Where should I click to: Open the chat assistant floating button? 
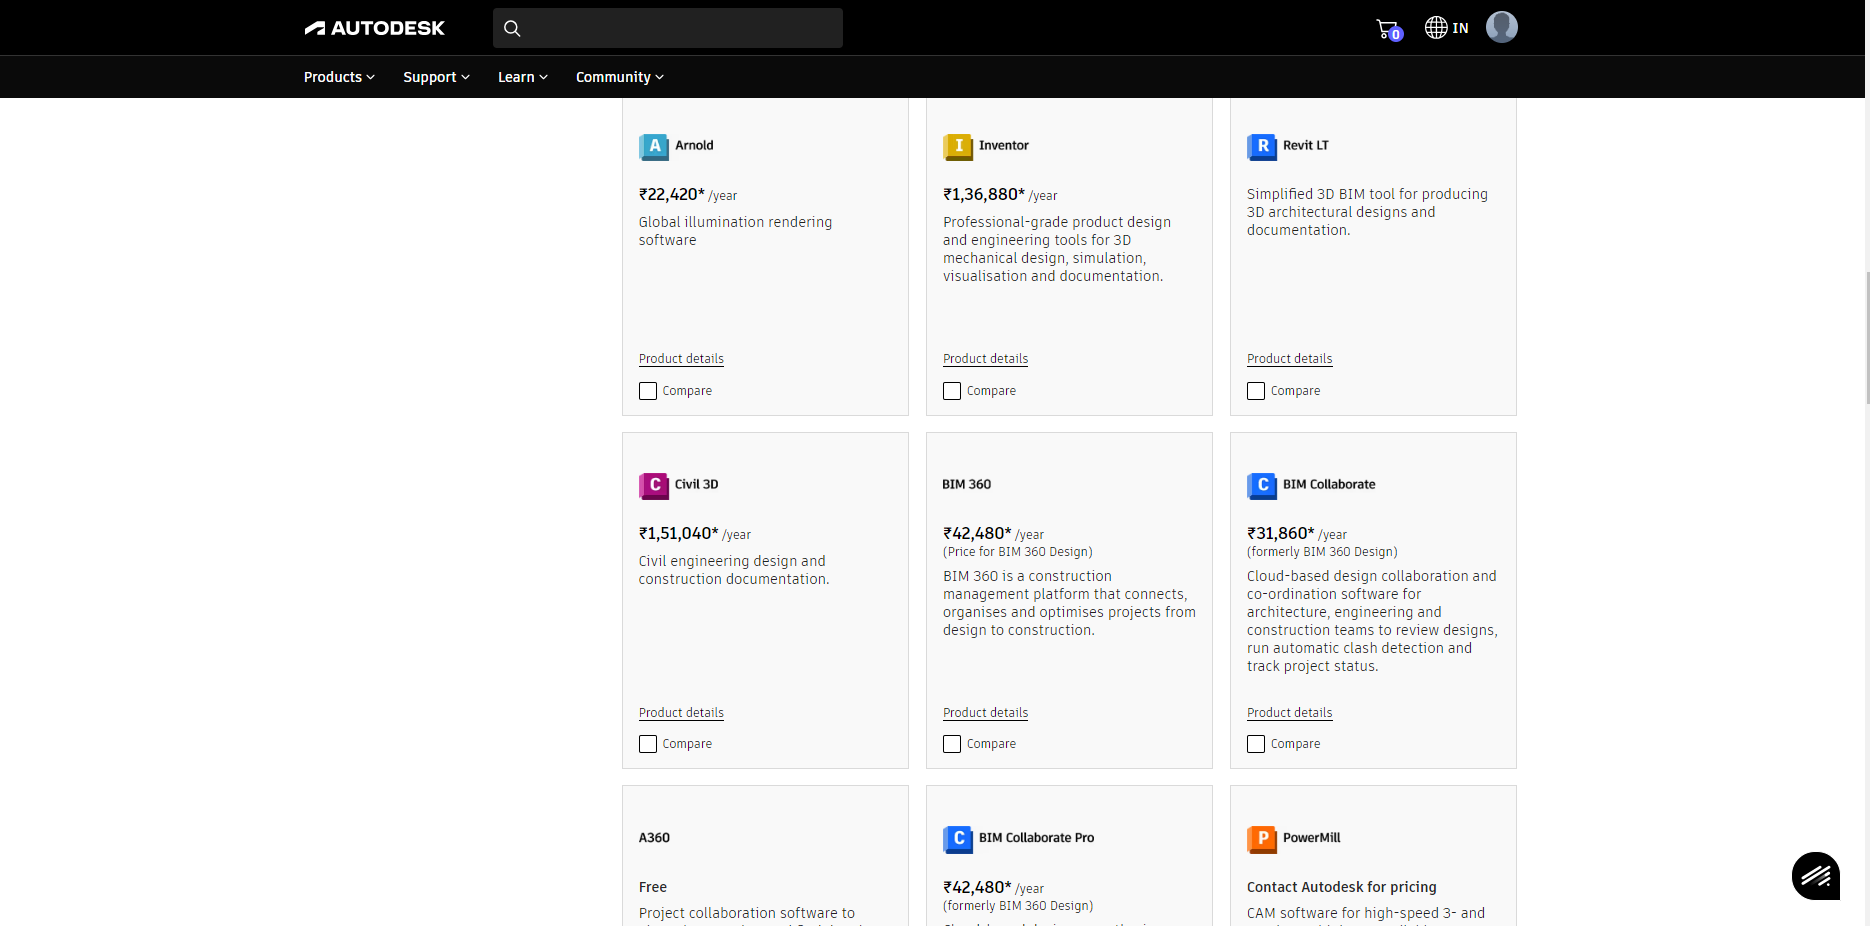click(1816, 876)
